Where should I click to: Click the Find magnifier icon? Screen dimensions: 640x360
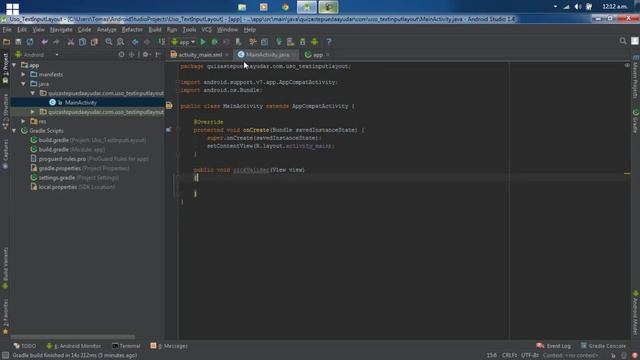point(109,42)
